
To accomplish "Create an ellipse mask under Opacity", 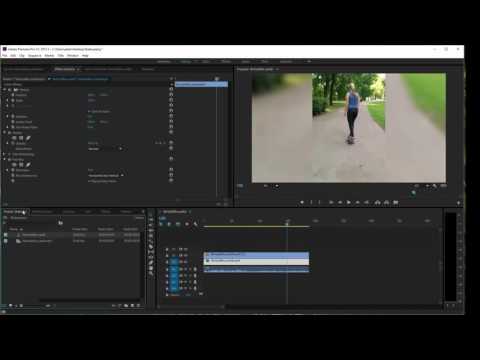I will pos(14,138).
